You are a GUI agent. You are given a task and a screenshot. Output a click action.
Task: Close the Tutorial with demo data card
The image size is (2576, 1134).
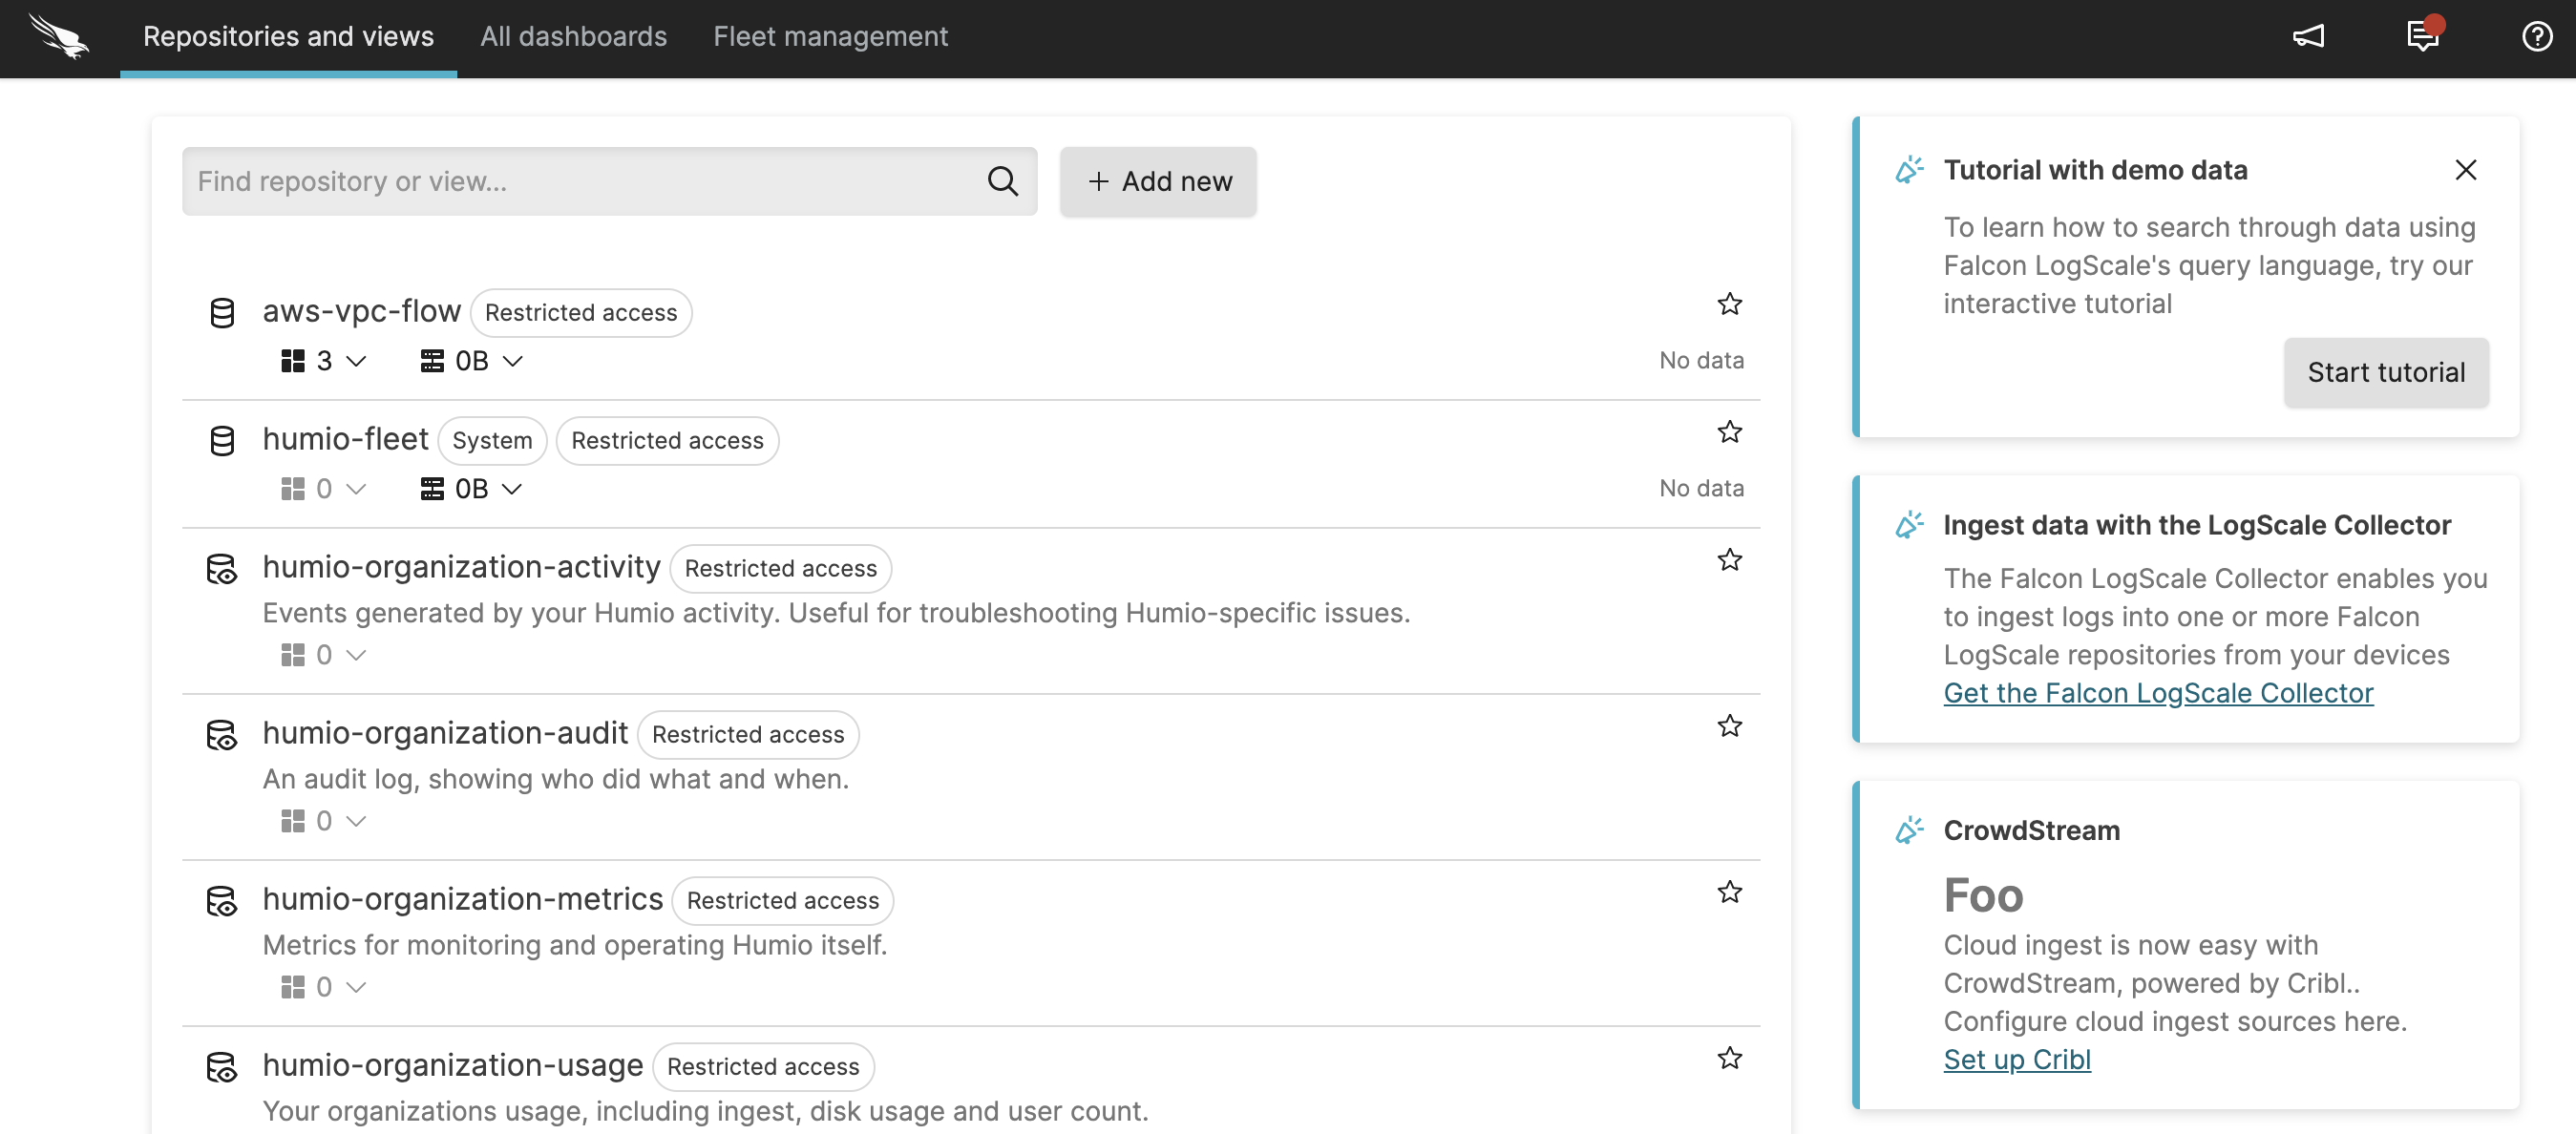click(x=2465, y=170)
